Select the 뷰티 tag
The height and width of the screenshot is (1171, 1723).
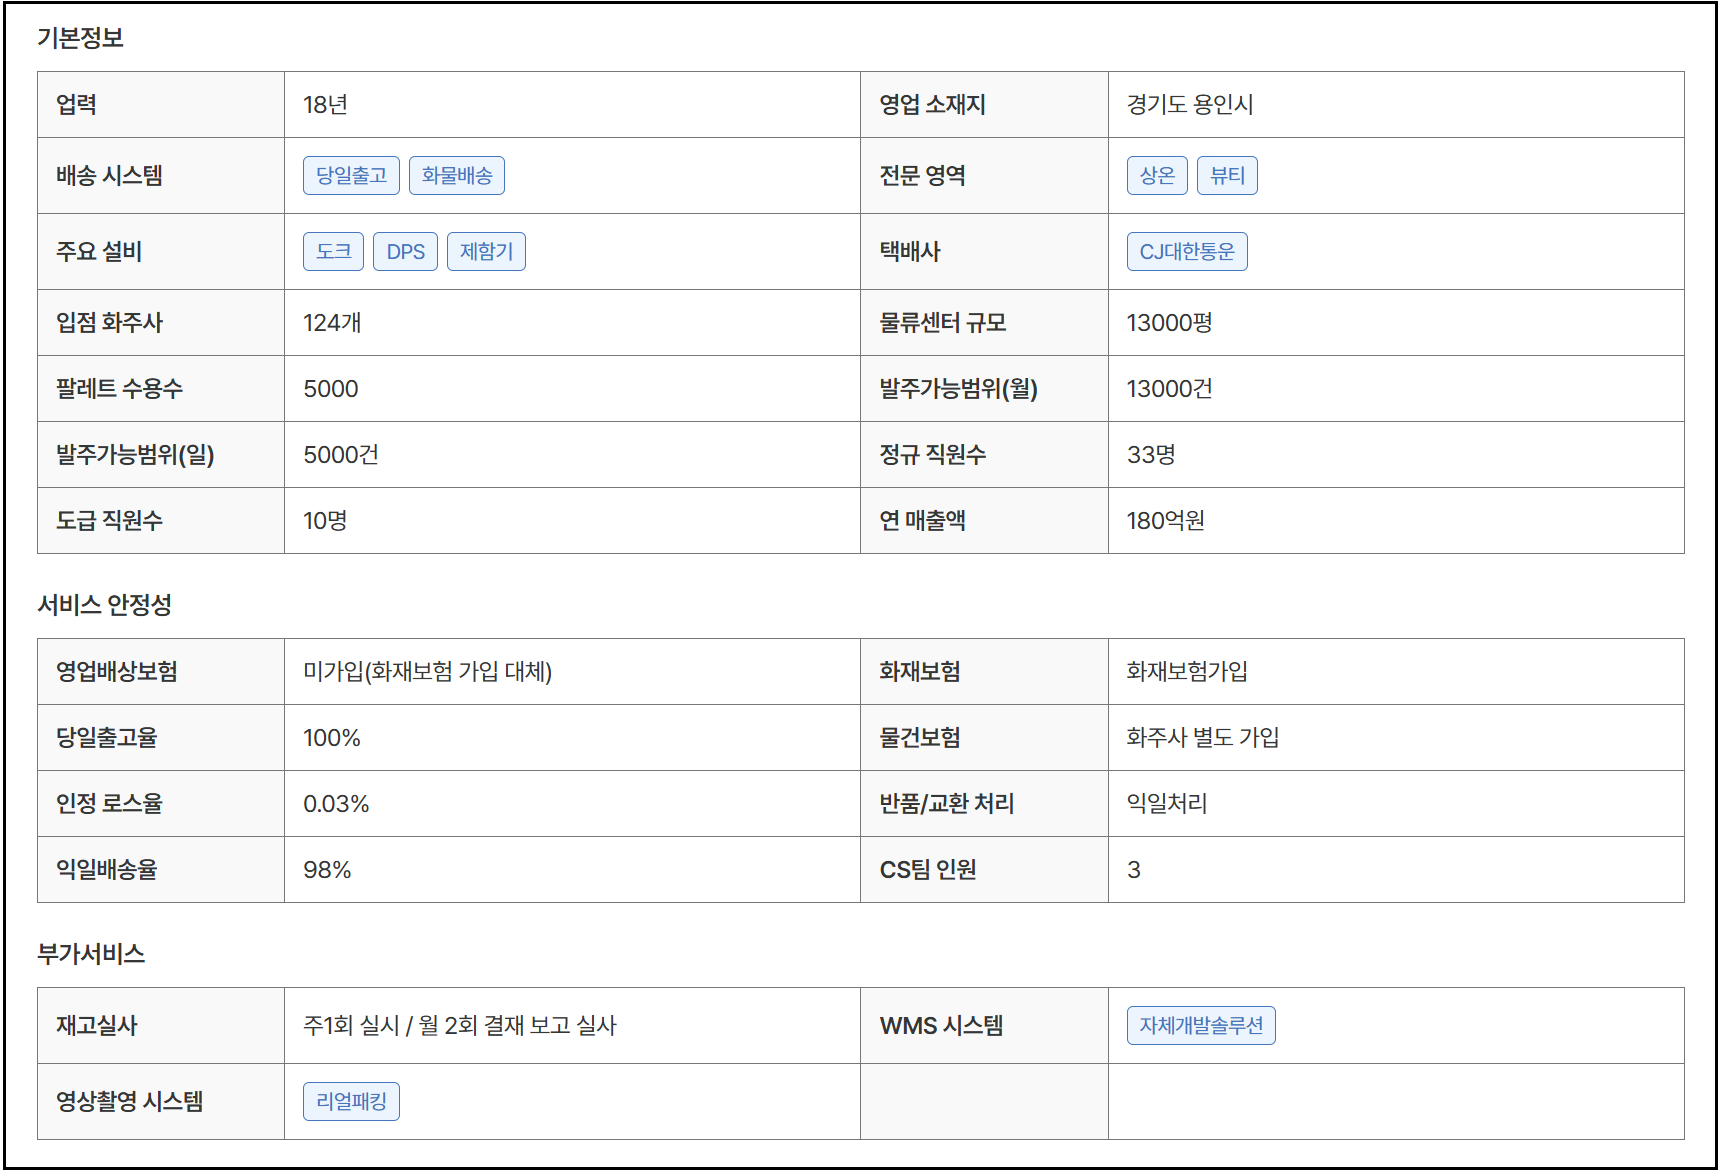pyautogui.click(x=1226, y=176)
